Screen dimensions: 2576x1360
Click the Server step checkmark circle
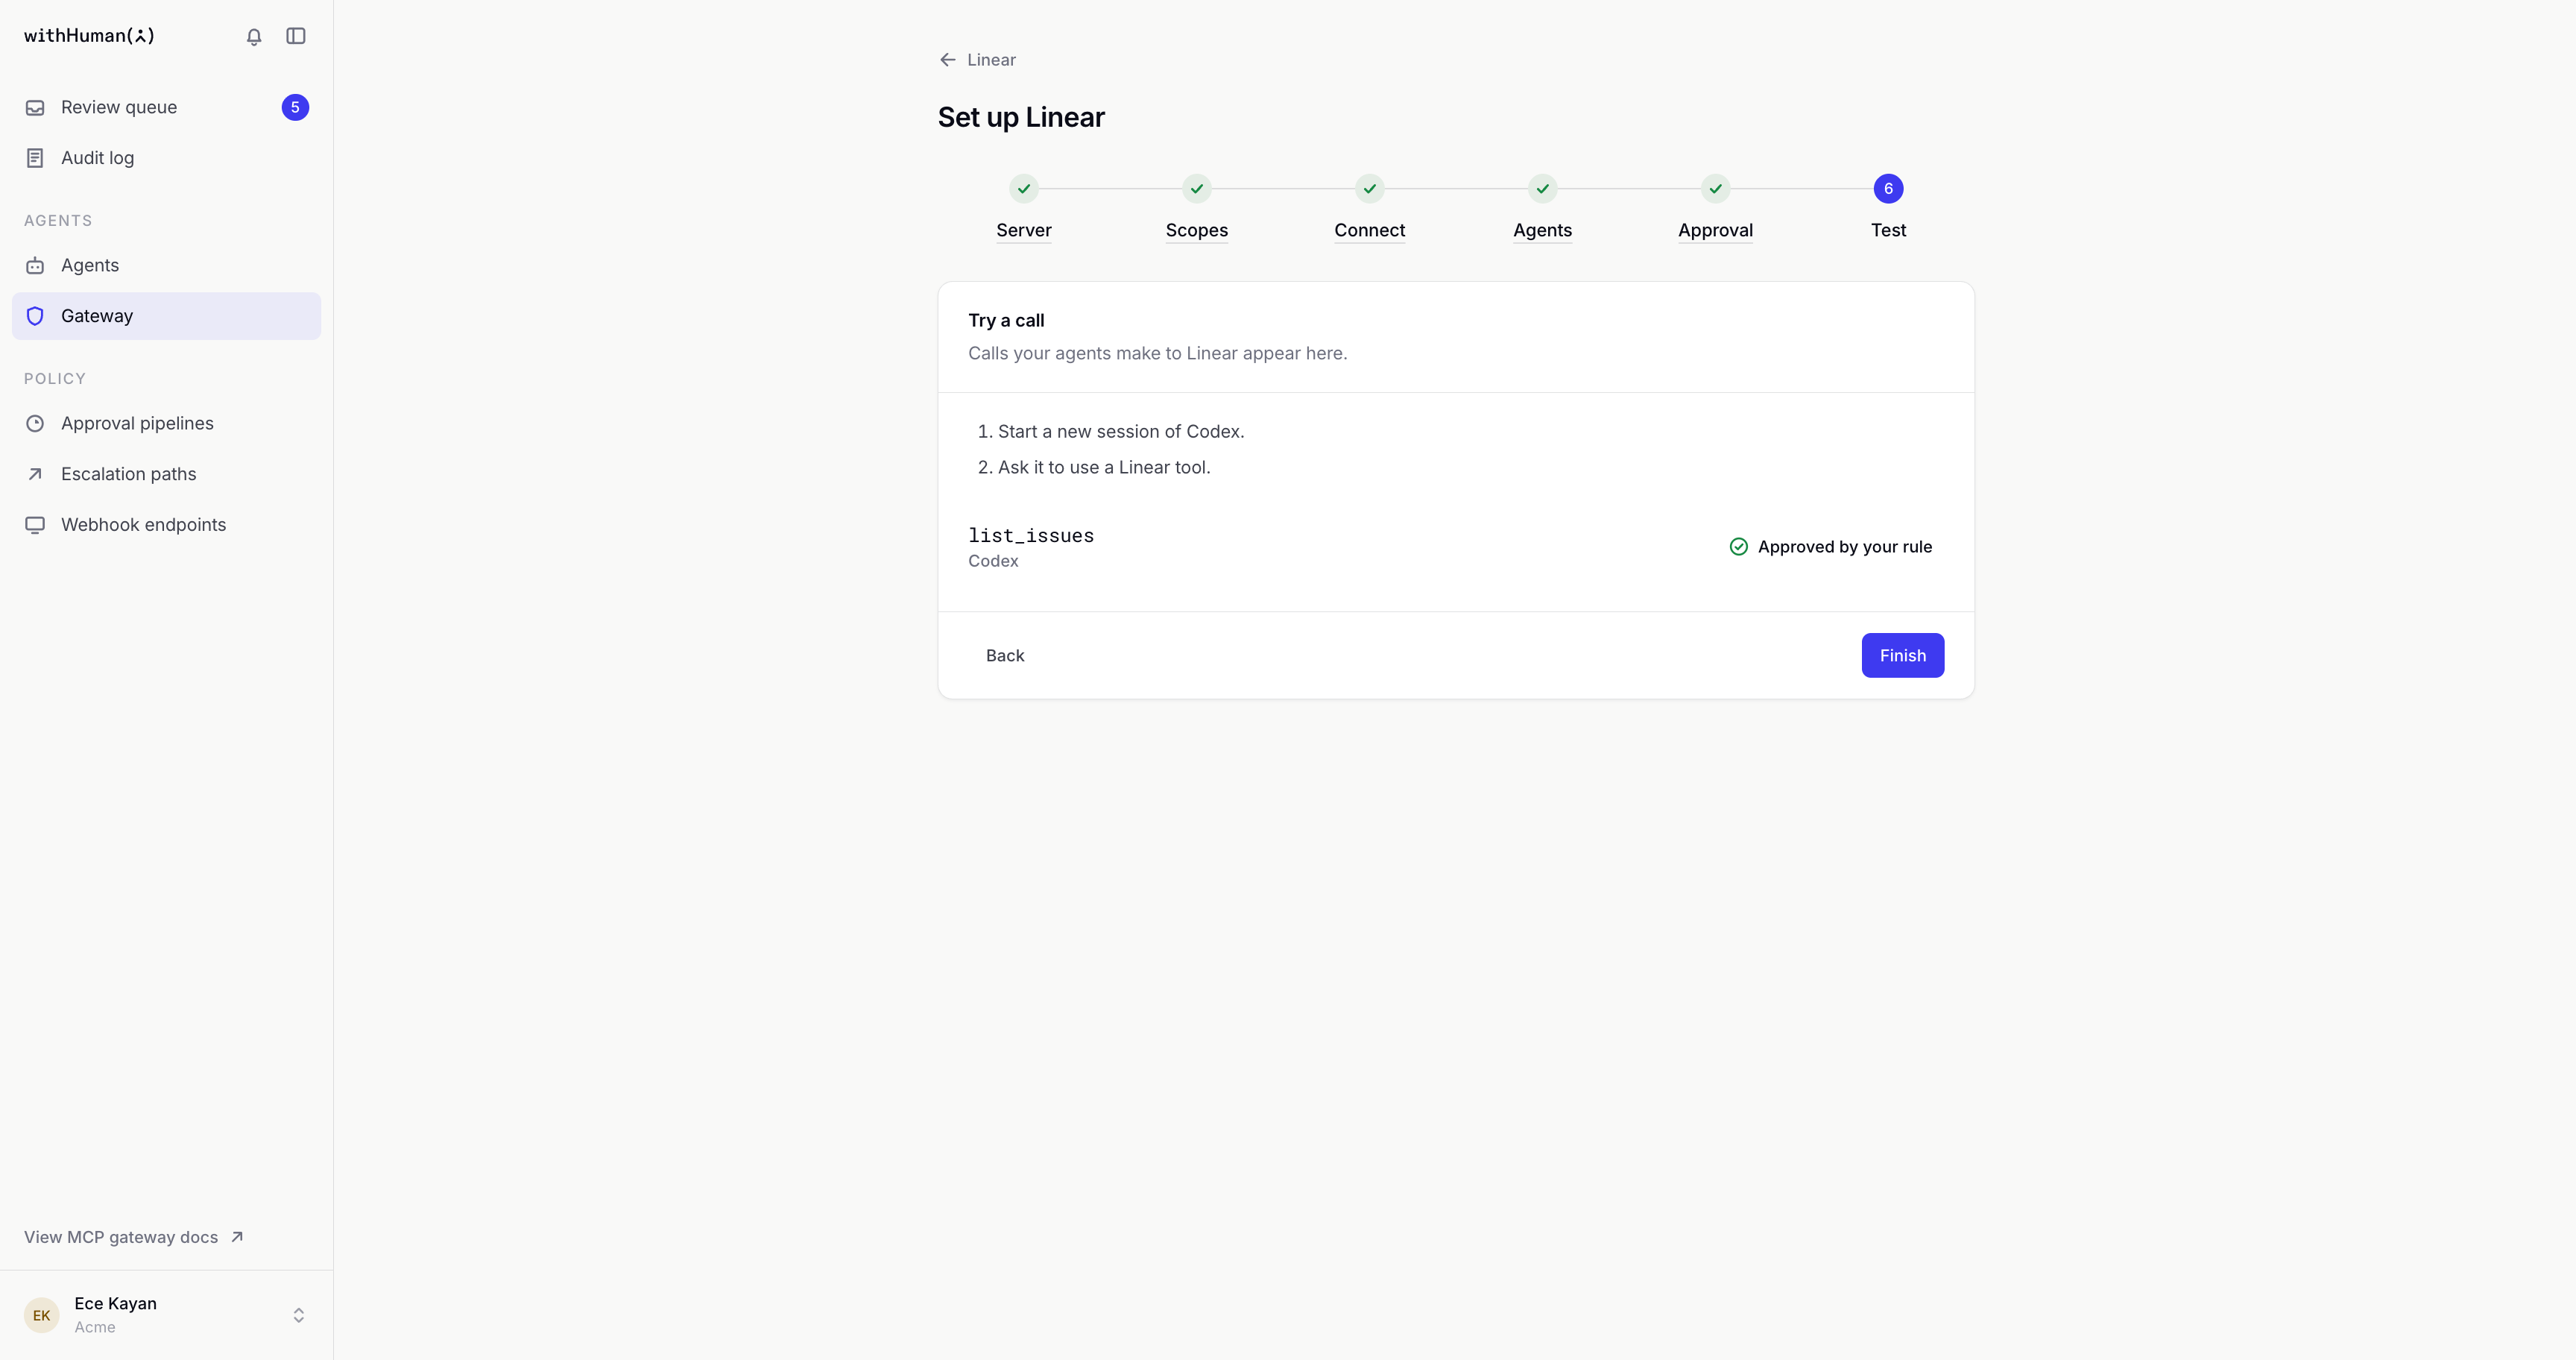[1024, 188]
